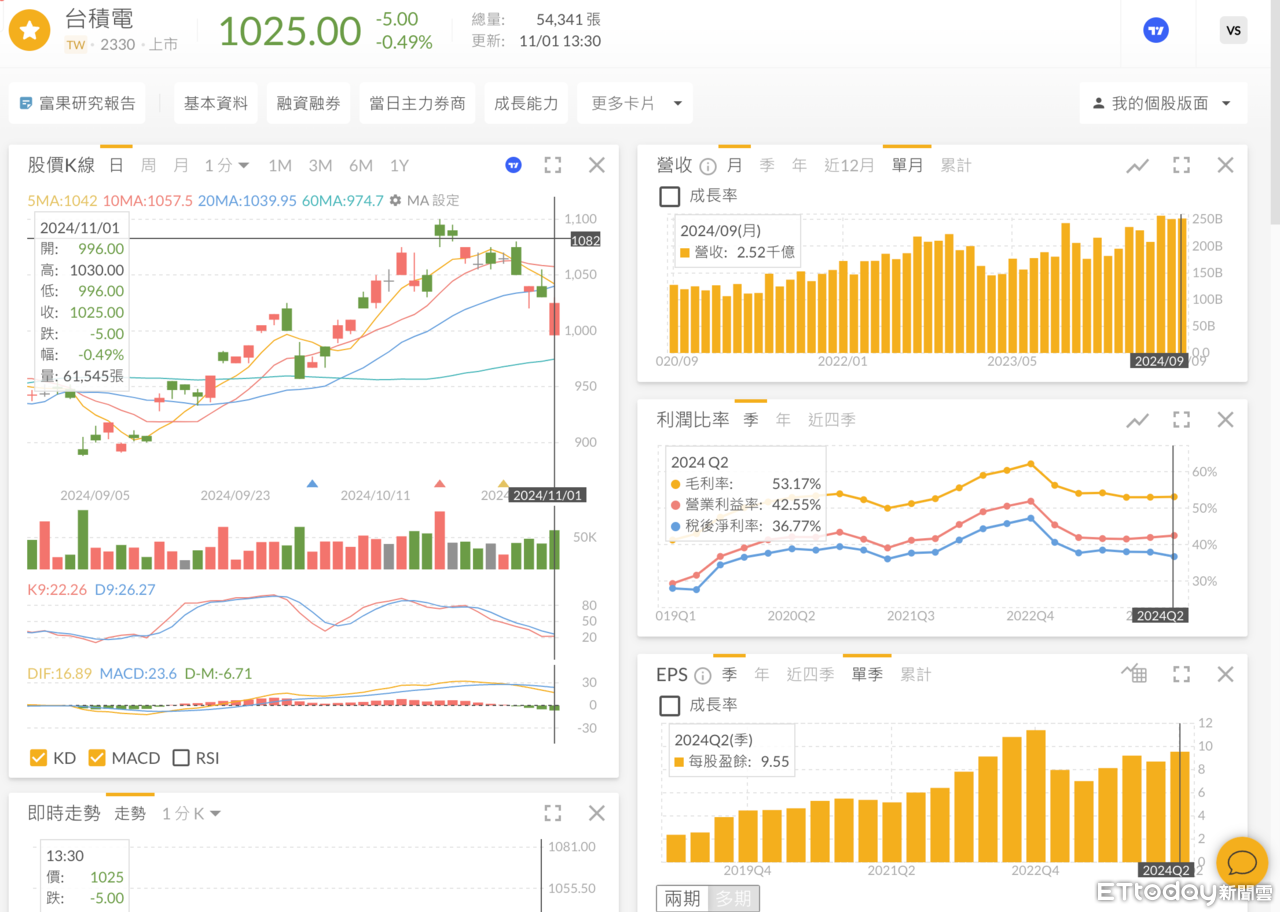This screenshot has height=912, width=1280.
Task: Select the 多期 toggle option
Action: click(x=733, y=899)
